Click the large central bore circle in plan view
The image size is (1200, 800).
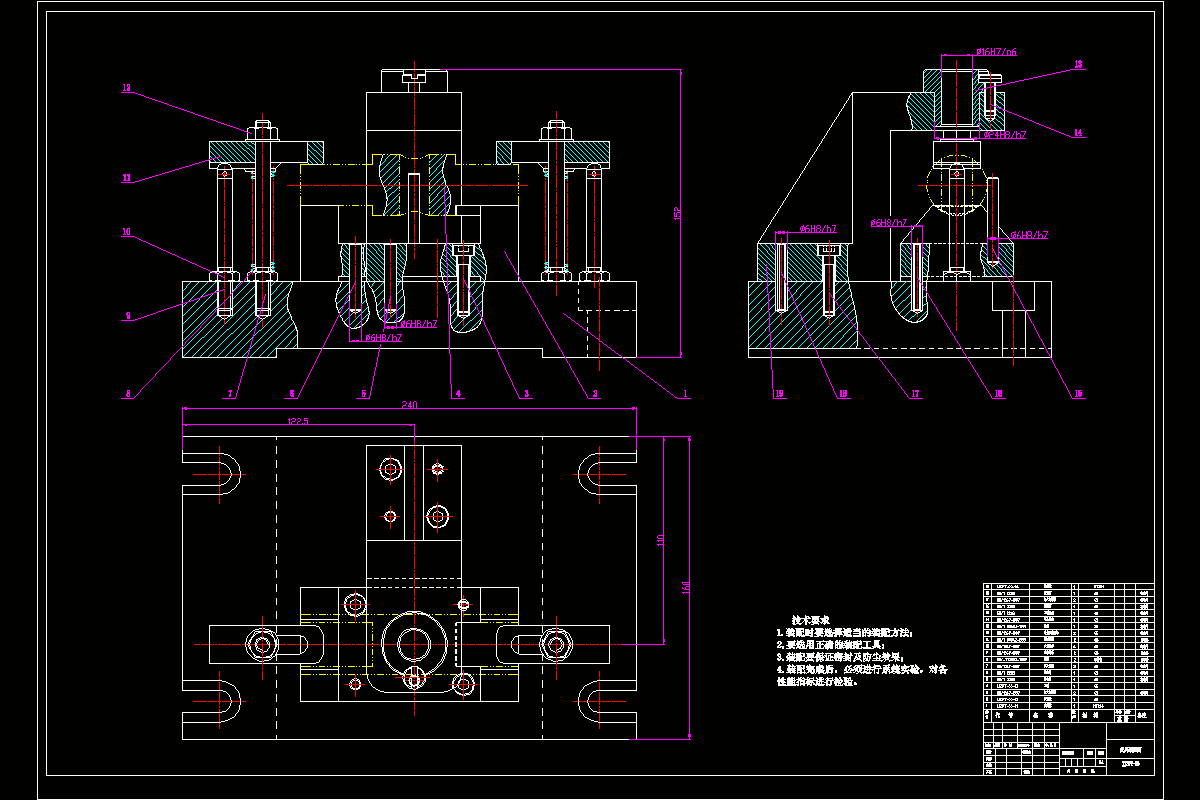tap(413, 644)
